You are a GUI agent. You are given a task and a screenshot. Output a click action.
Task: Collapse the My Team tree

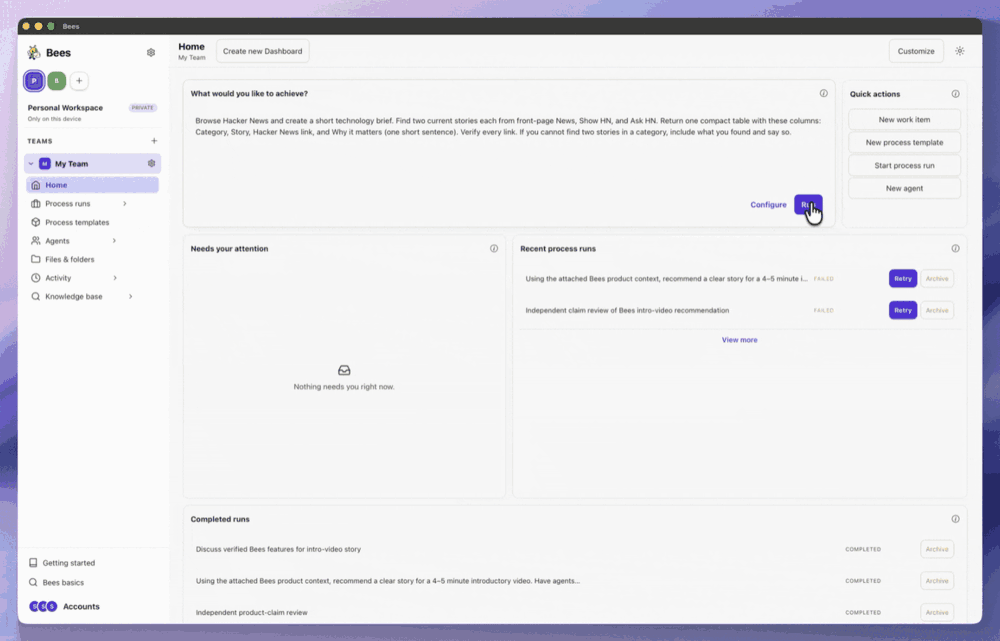[x=31, y=164]
